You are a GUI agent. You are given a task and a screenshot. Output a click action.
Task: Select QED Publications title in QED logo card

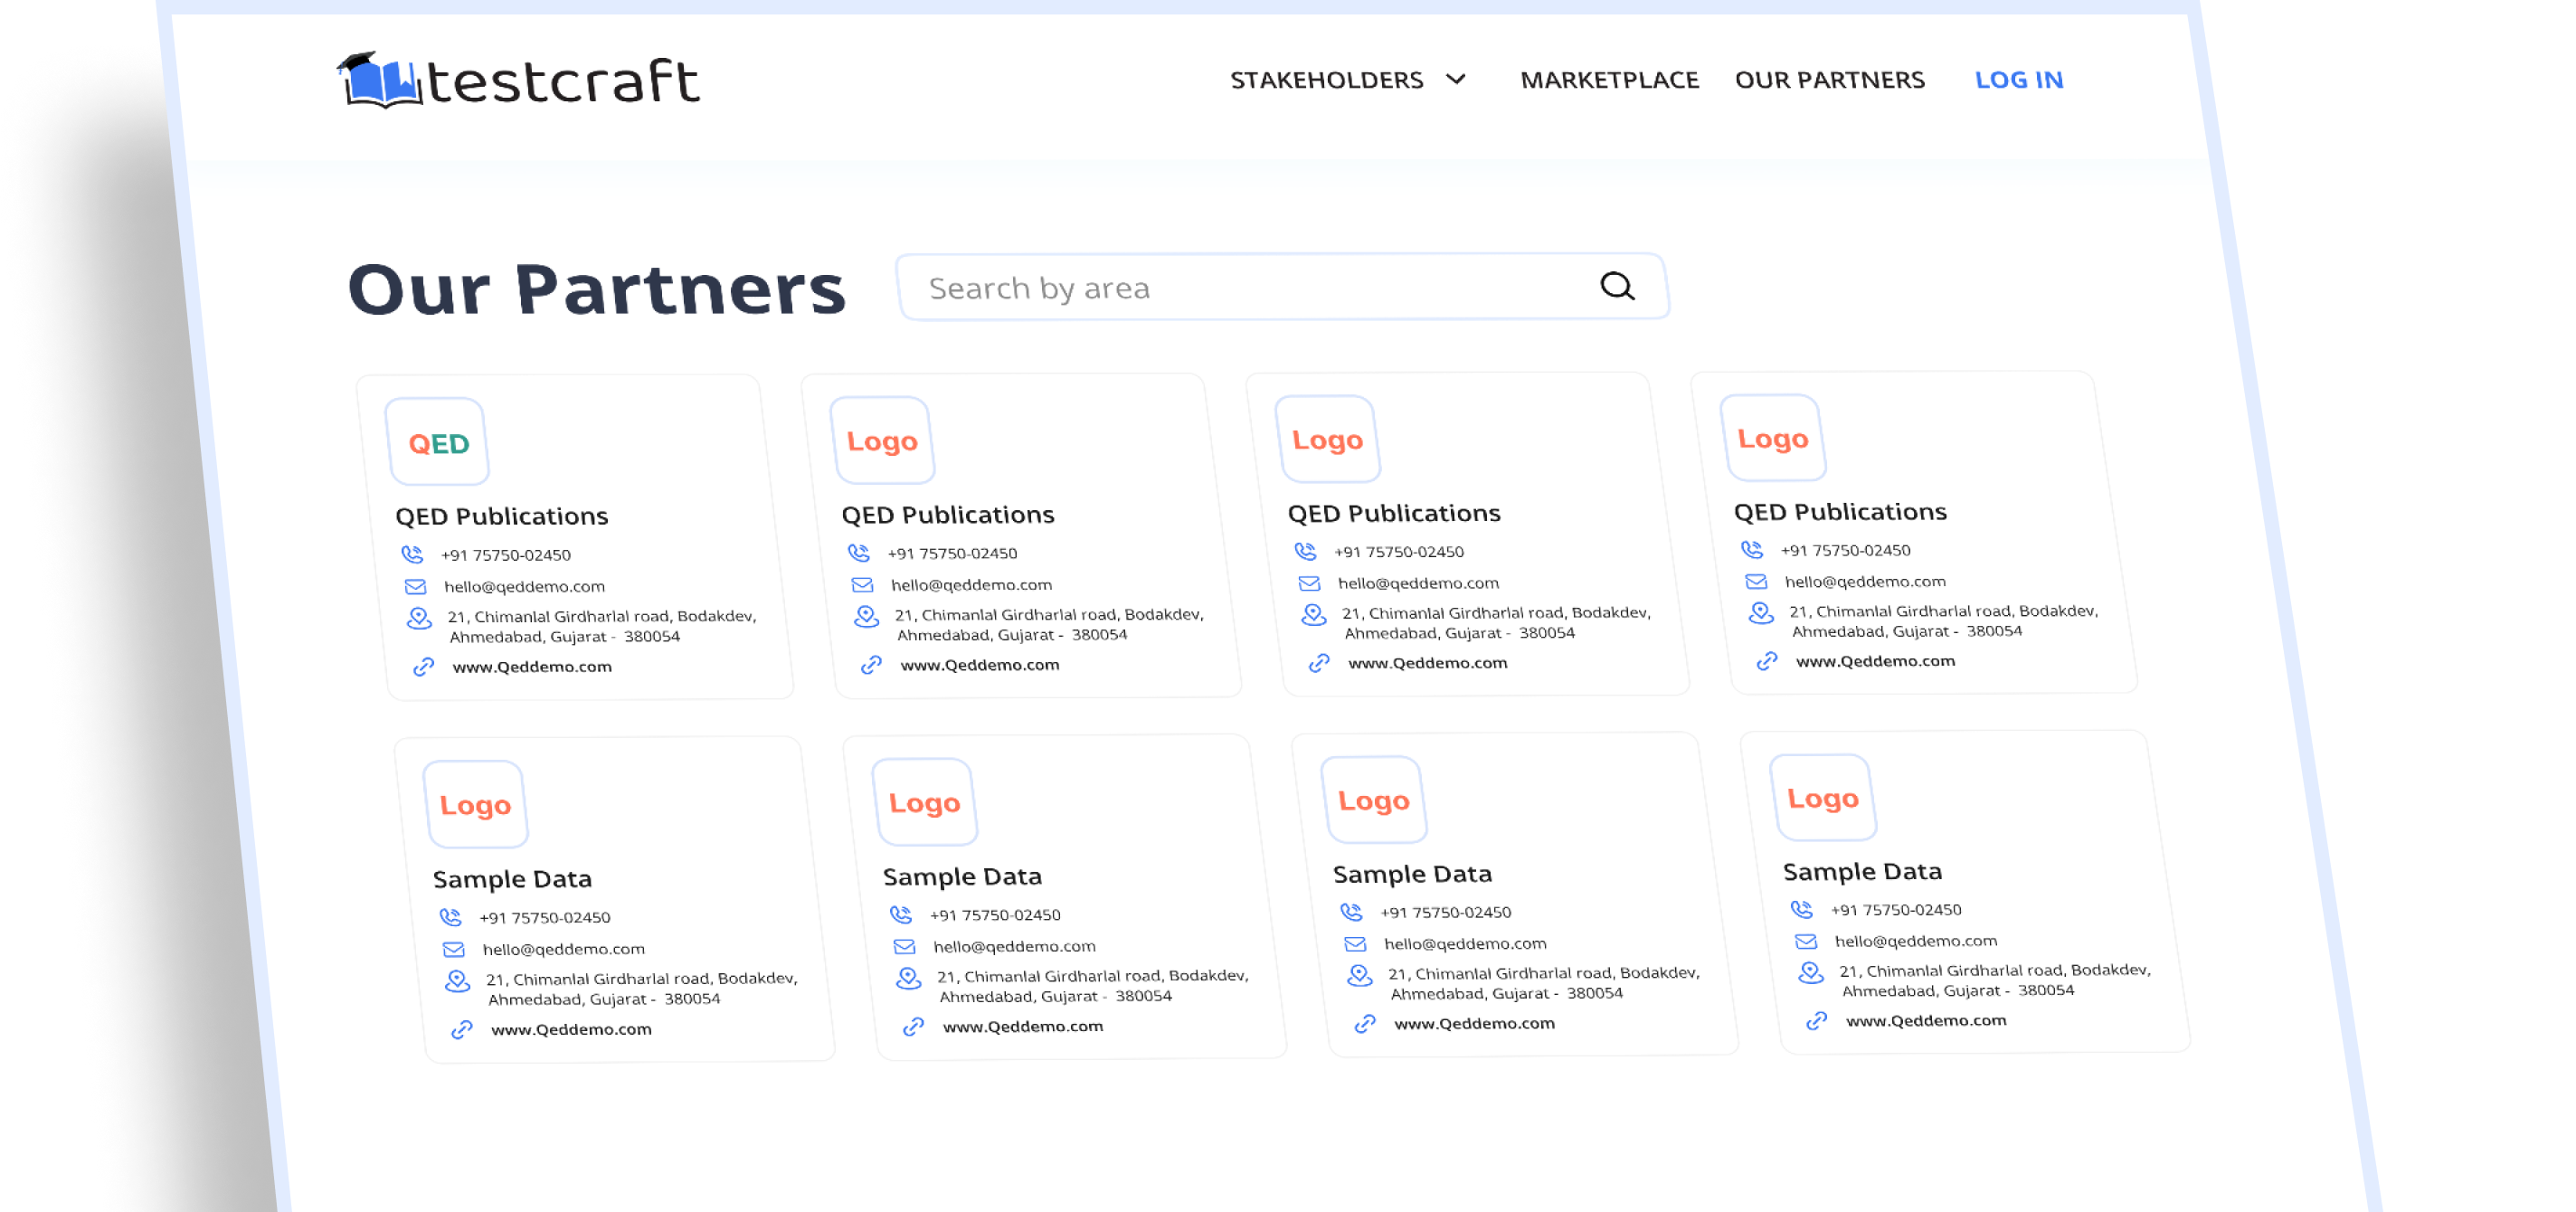502,516
